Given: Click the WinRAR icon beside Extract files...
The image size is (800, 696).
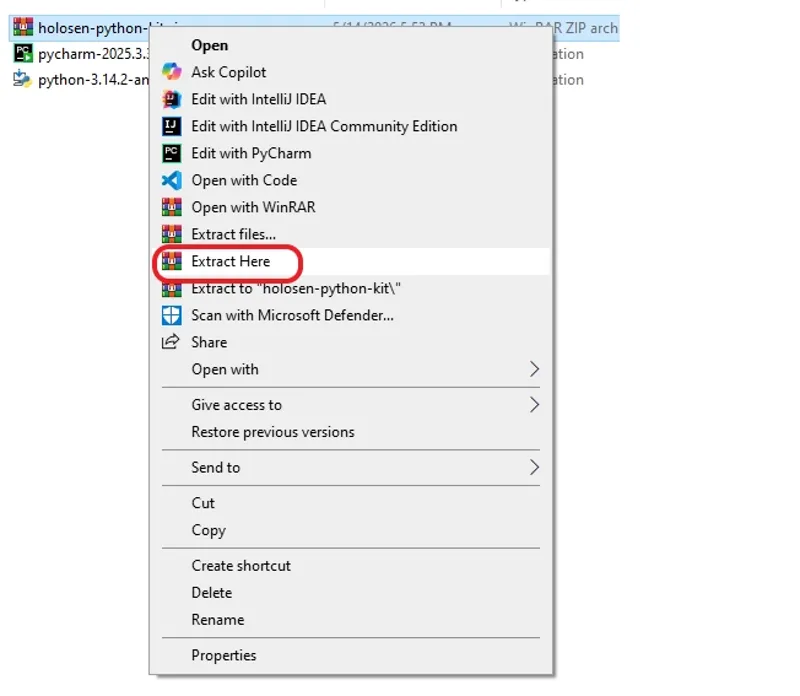Looking at the screenshot, I should point(171,234).
